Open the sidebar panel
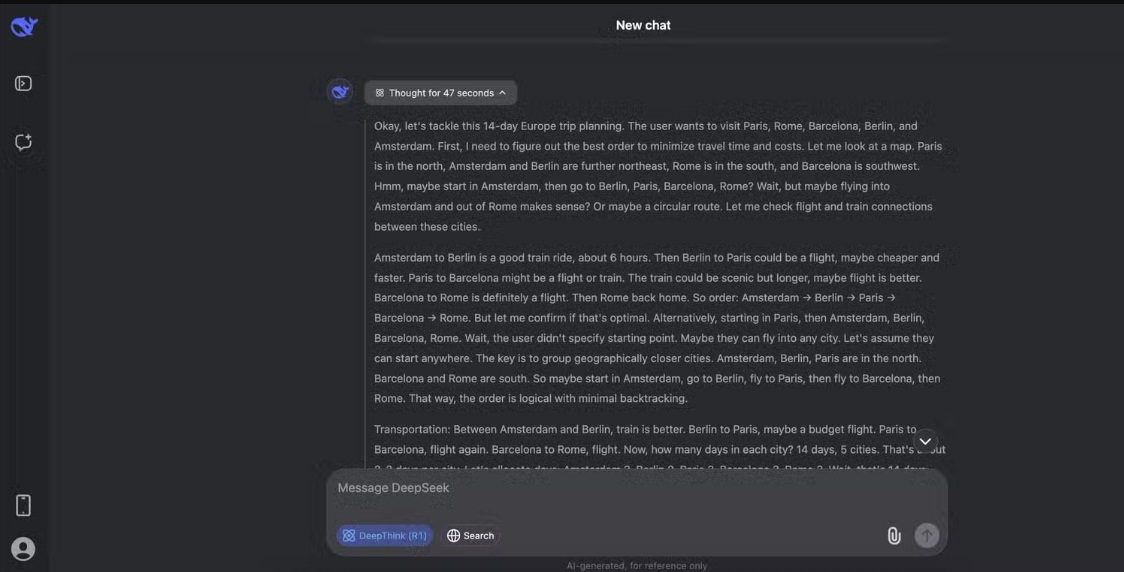Viewport: 1124px width, 572px height. click(x=24, y=84)
